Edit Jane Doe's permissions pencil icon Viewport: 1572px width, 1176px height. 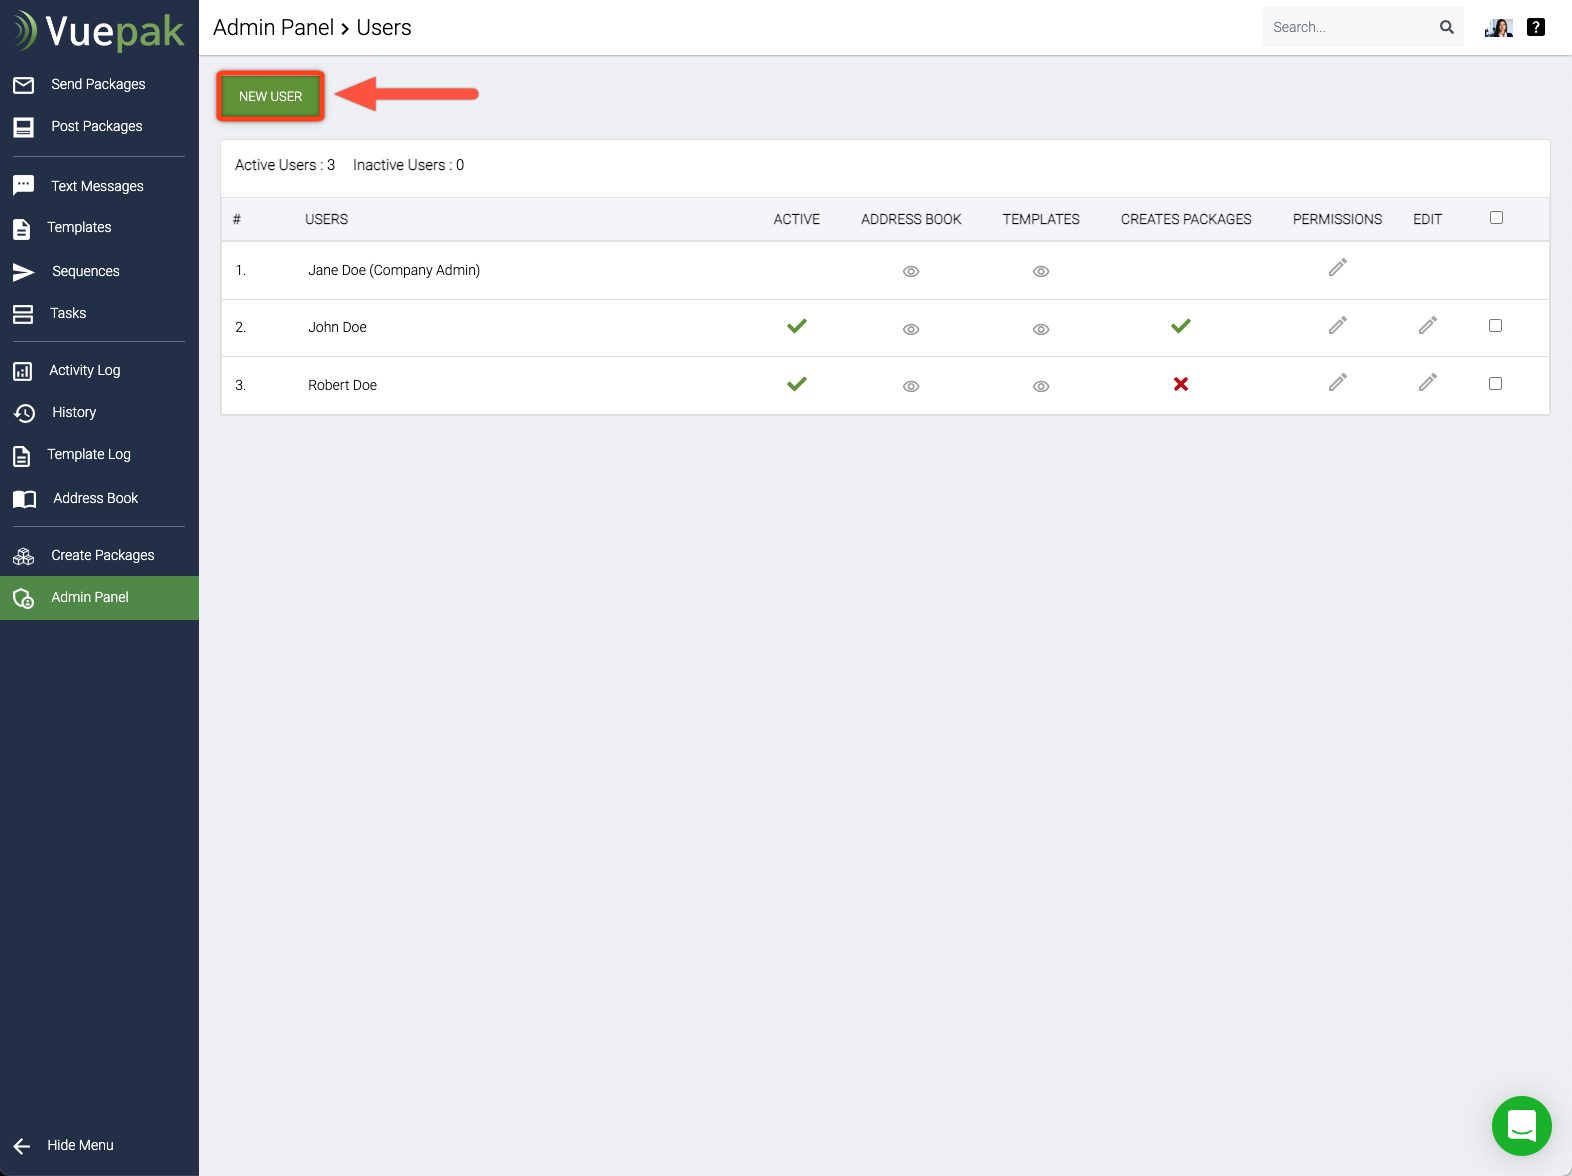coord(1337,268)
